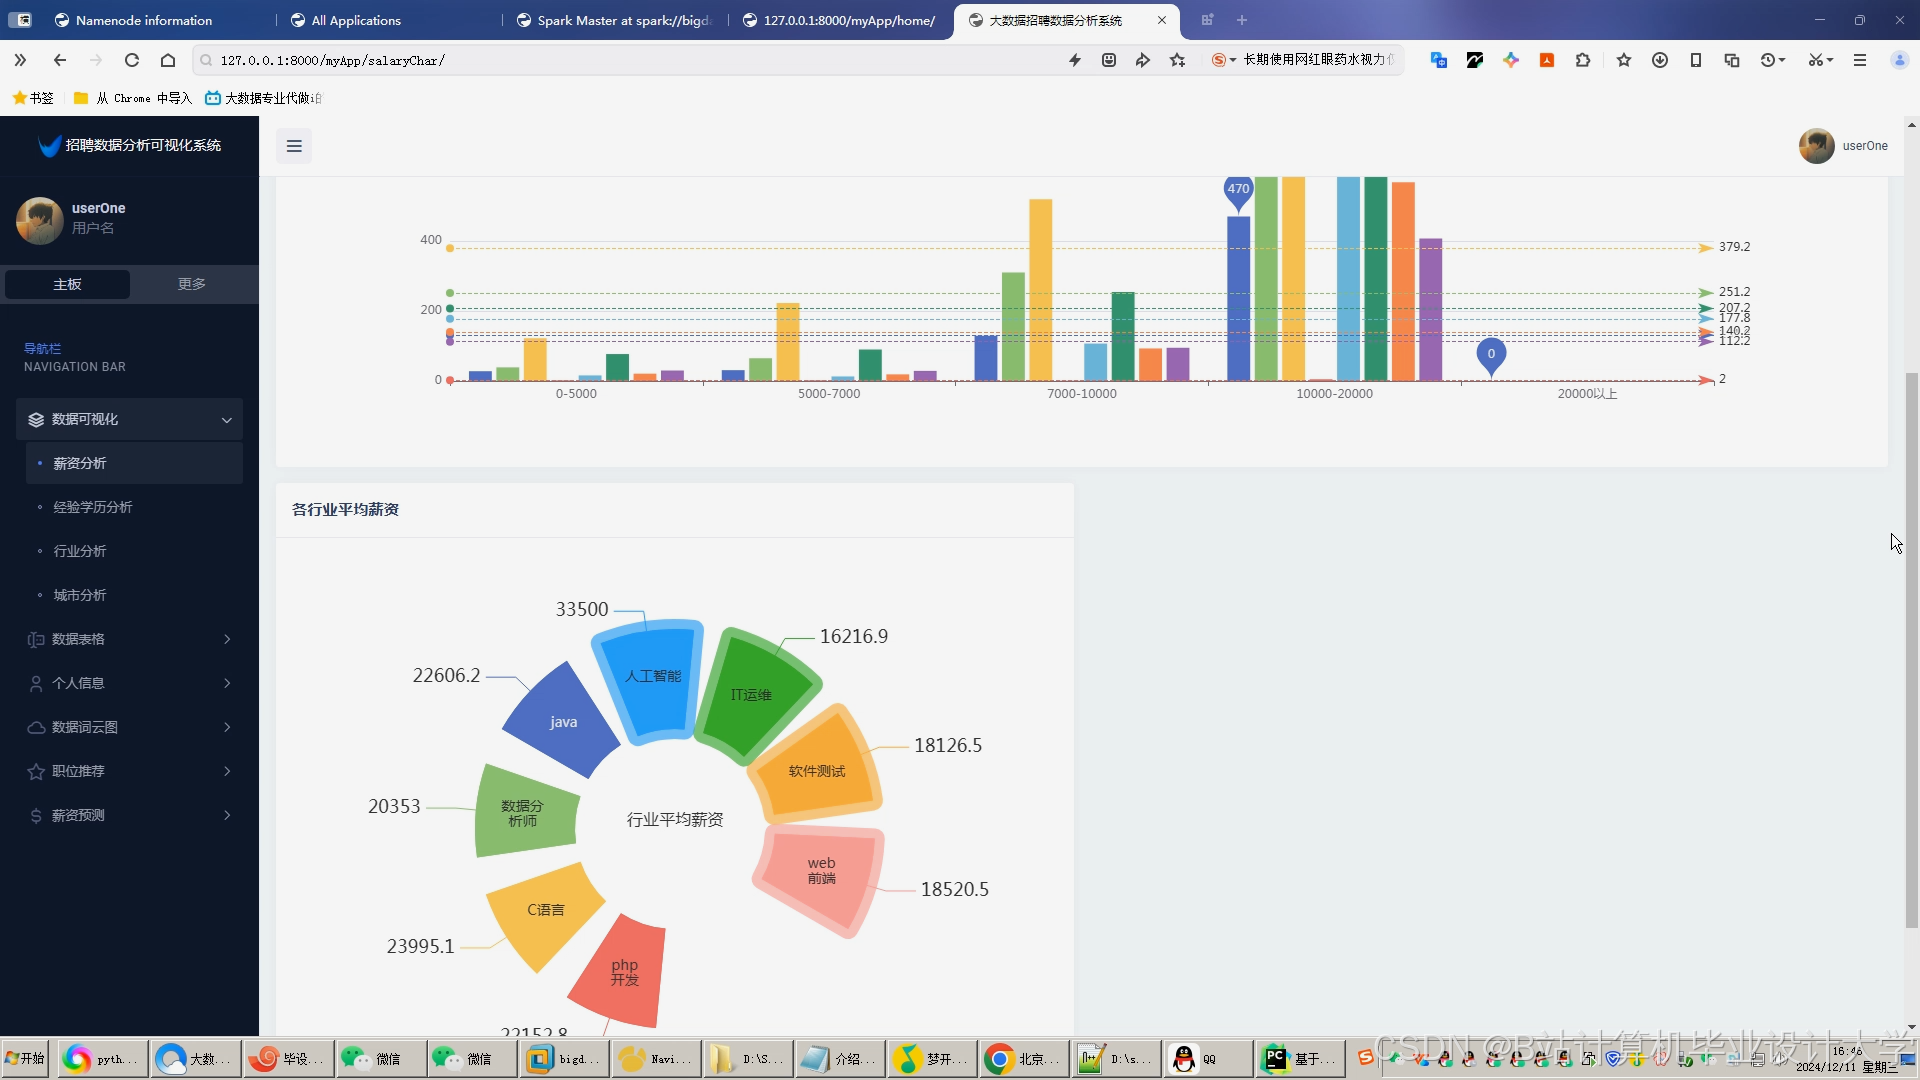Click the 数据表格 table icon

(x=36, y=639)
